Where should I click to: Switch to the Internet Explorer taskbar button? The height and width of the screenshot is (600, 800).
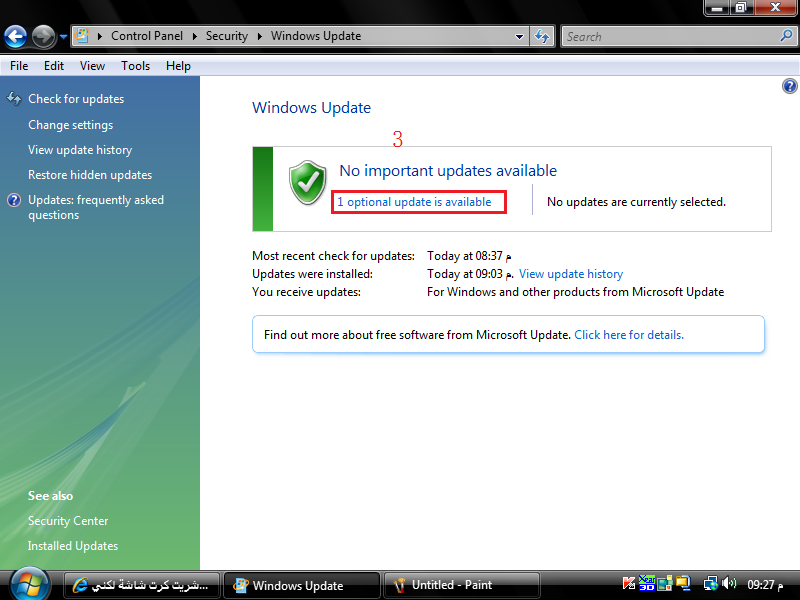[141, 585]
